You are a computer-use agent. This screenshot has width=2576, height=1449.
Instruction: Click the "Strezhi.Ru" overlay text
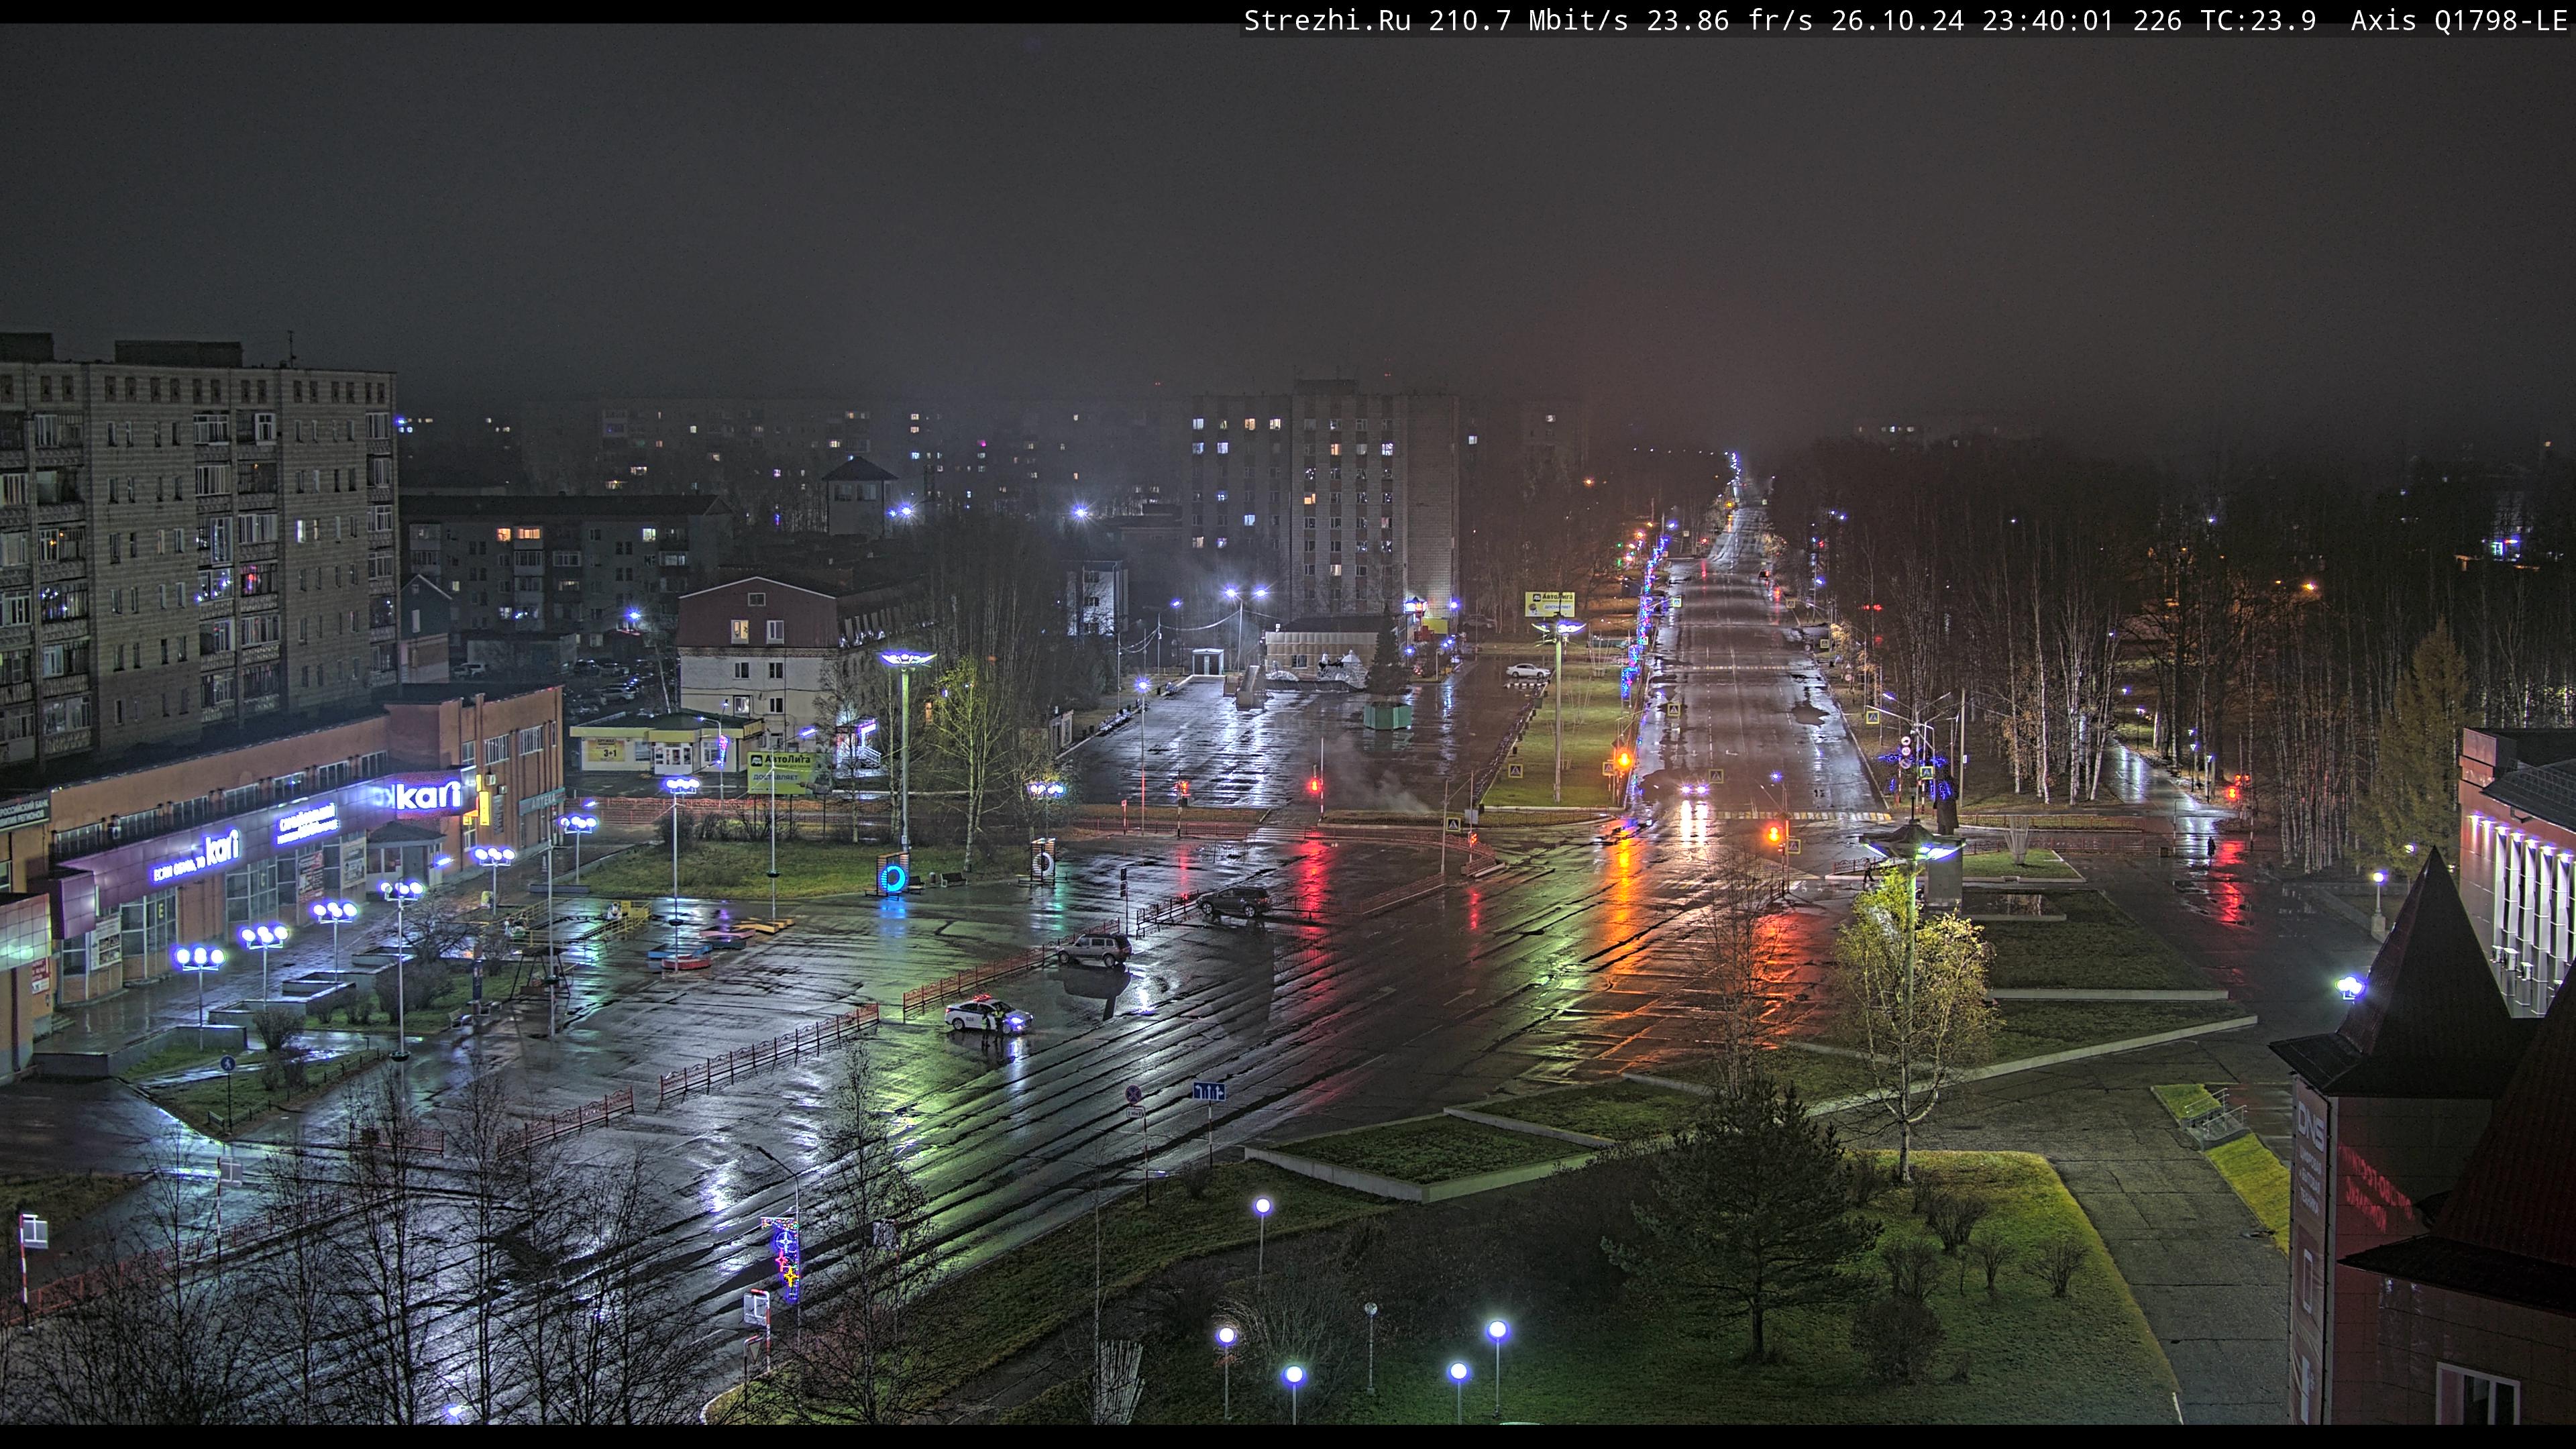click(1327, 20)
